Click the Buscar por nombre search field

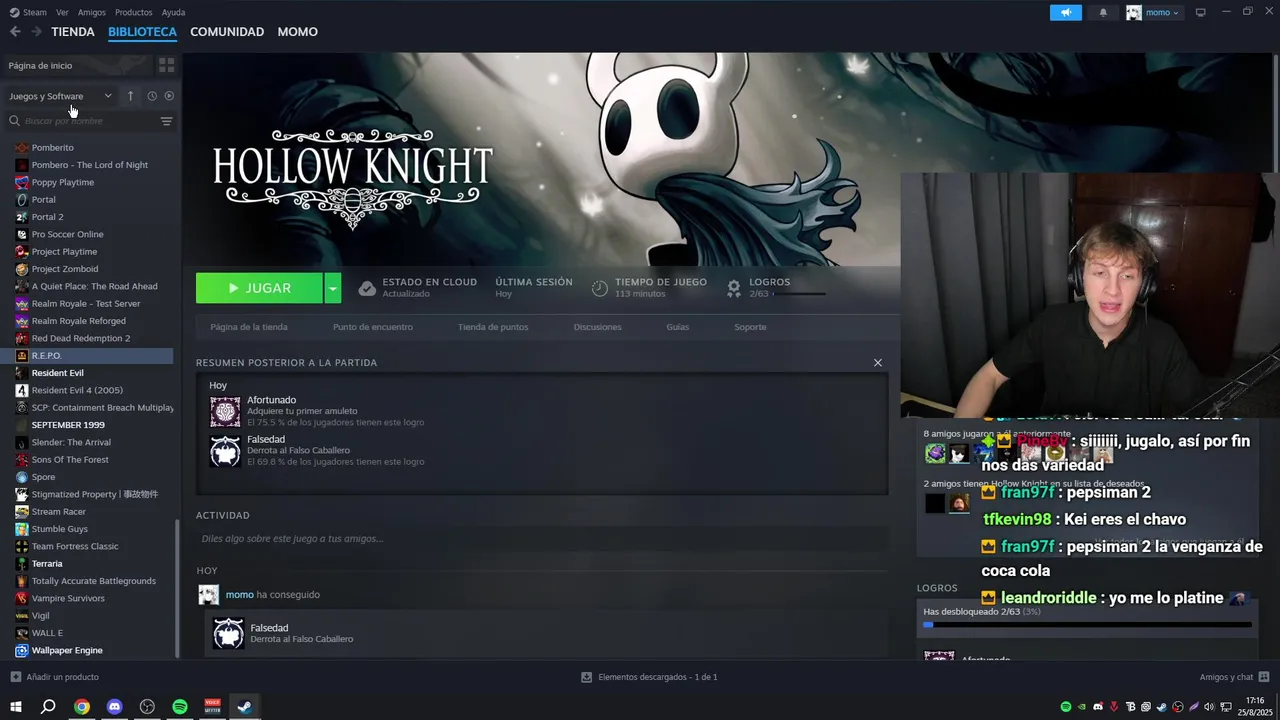pyautogui.click(x=82, y=121)
